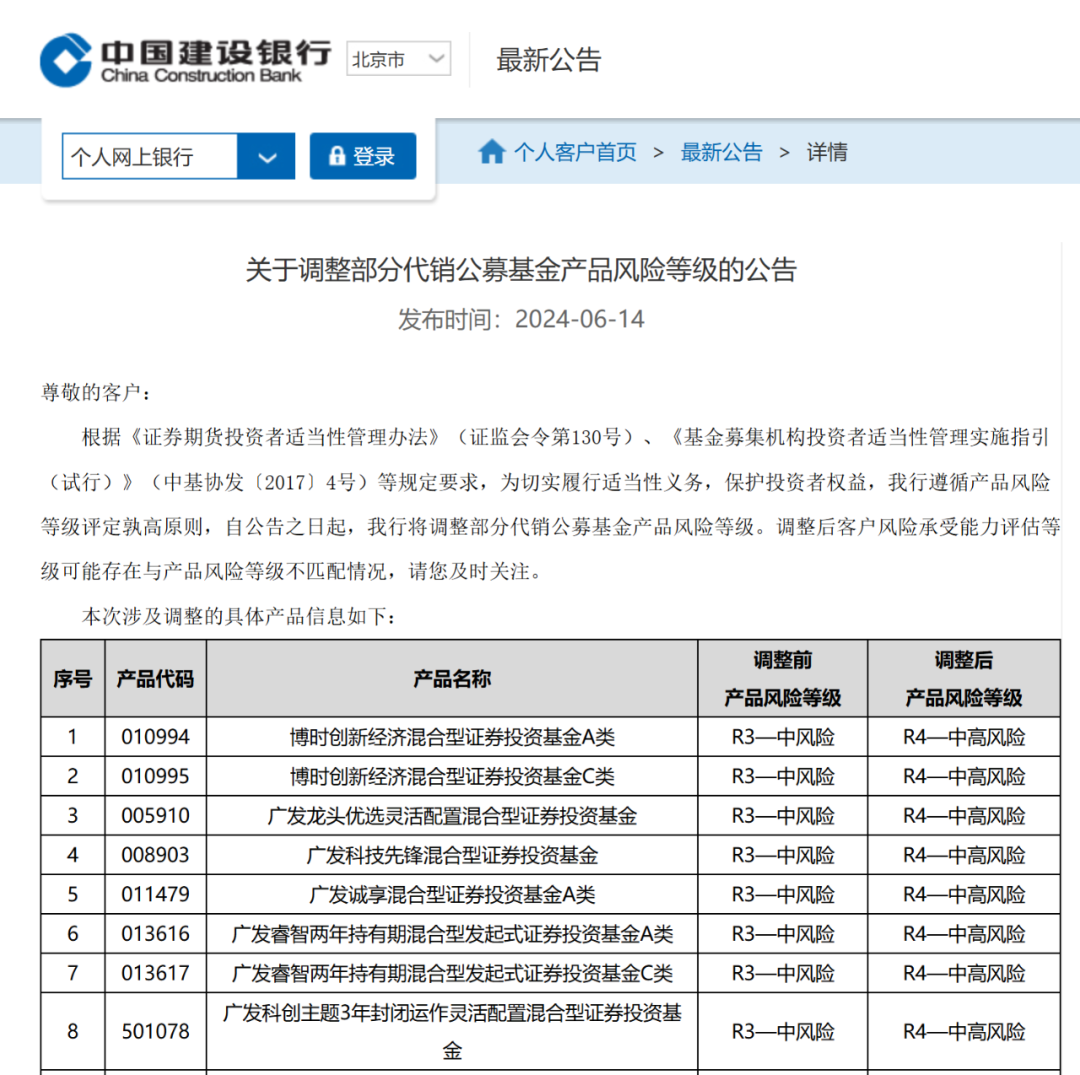Click the China Construction Bank logo
The image size is (1080, 1075).
coord(186,60)
